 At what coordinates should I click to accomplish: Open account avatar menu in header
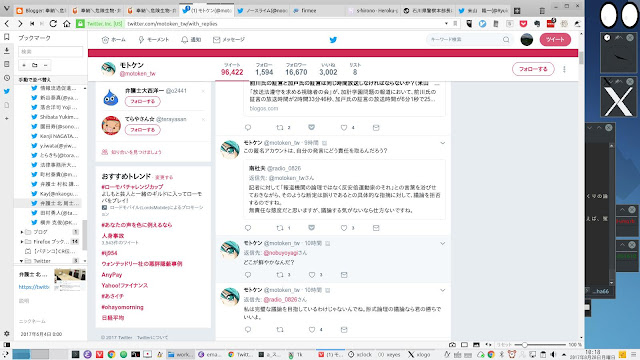tap(527, 40)
